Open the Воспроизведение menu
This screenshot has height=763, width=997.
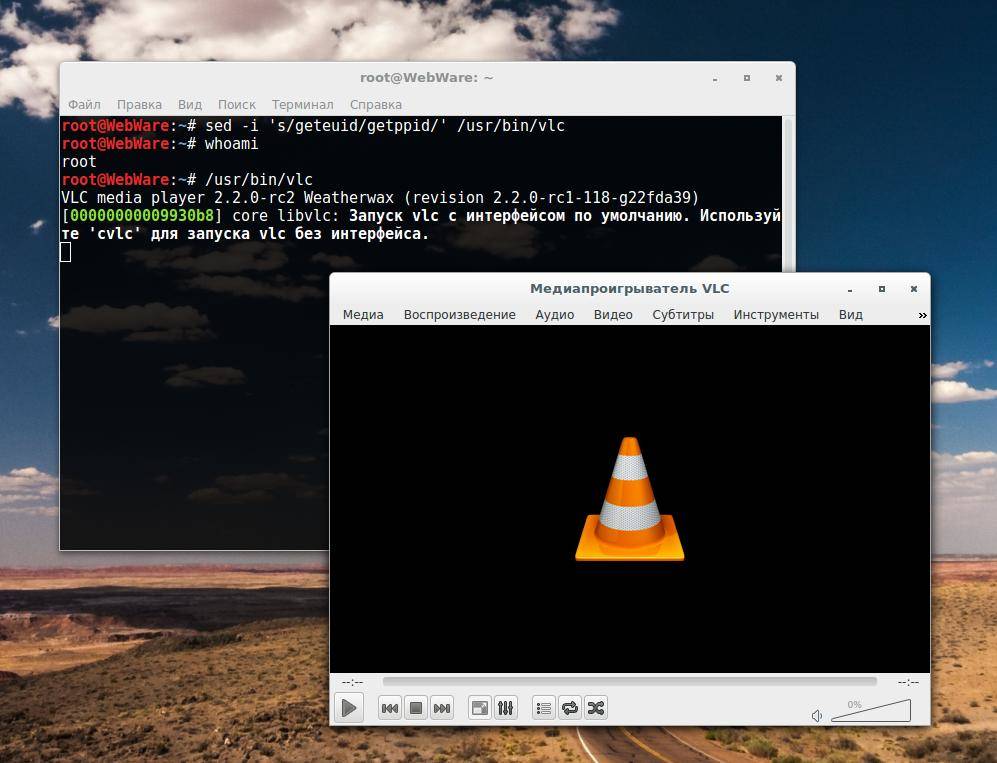(460, 315)
